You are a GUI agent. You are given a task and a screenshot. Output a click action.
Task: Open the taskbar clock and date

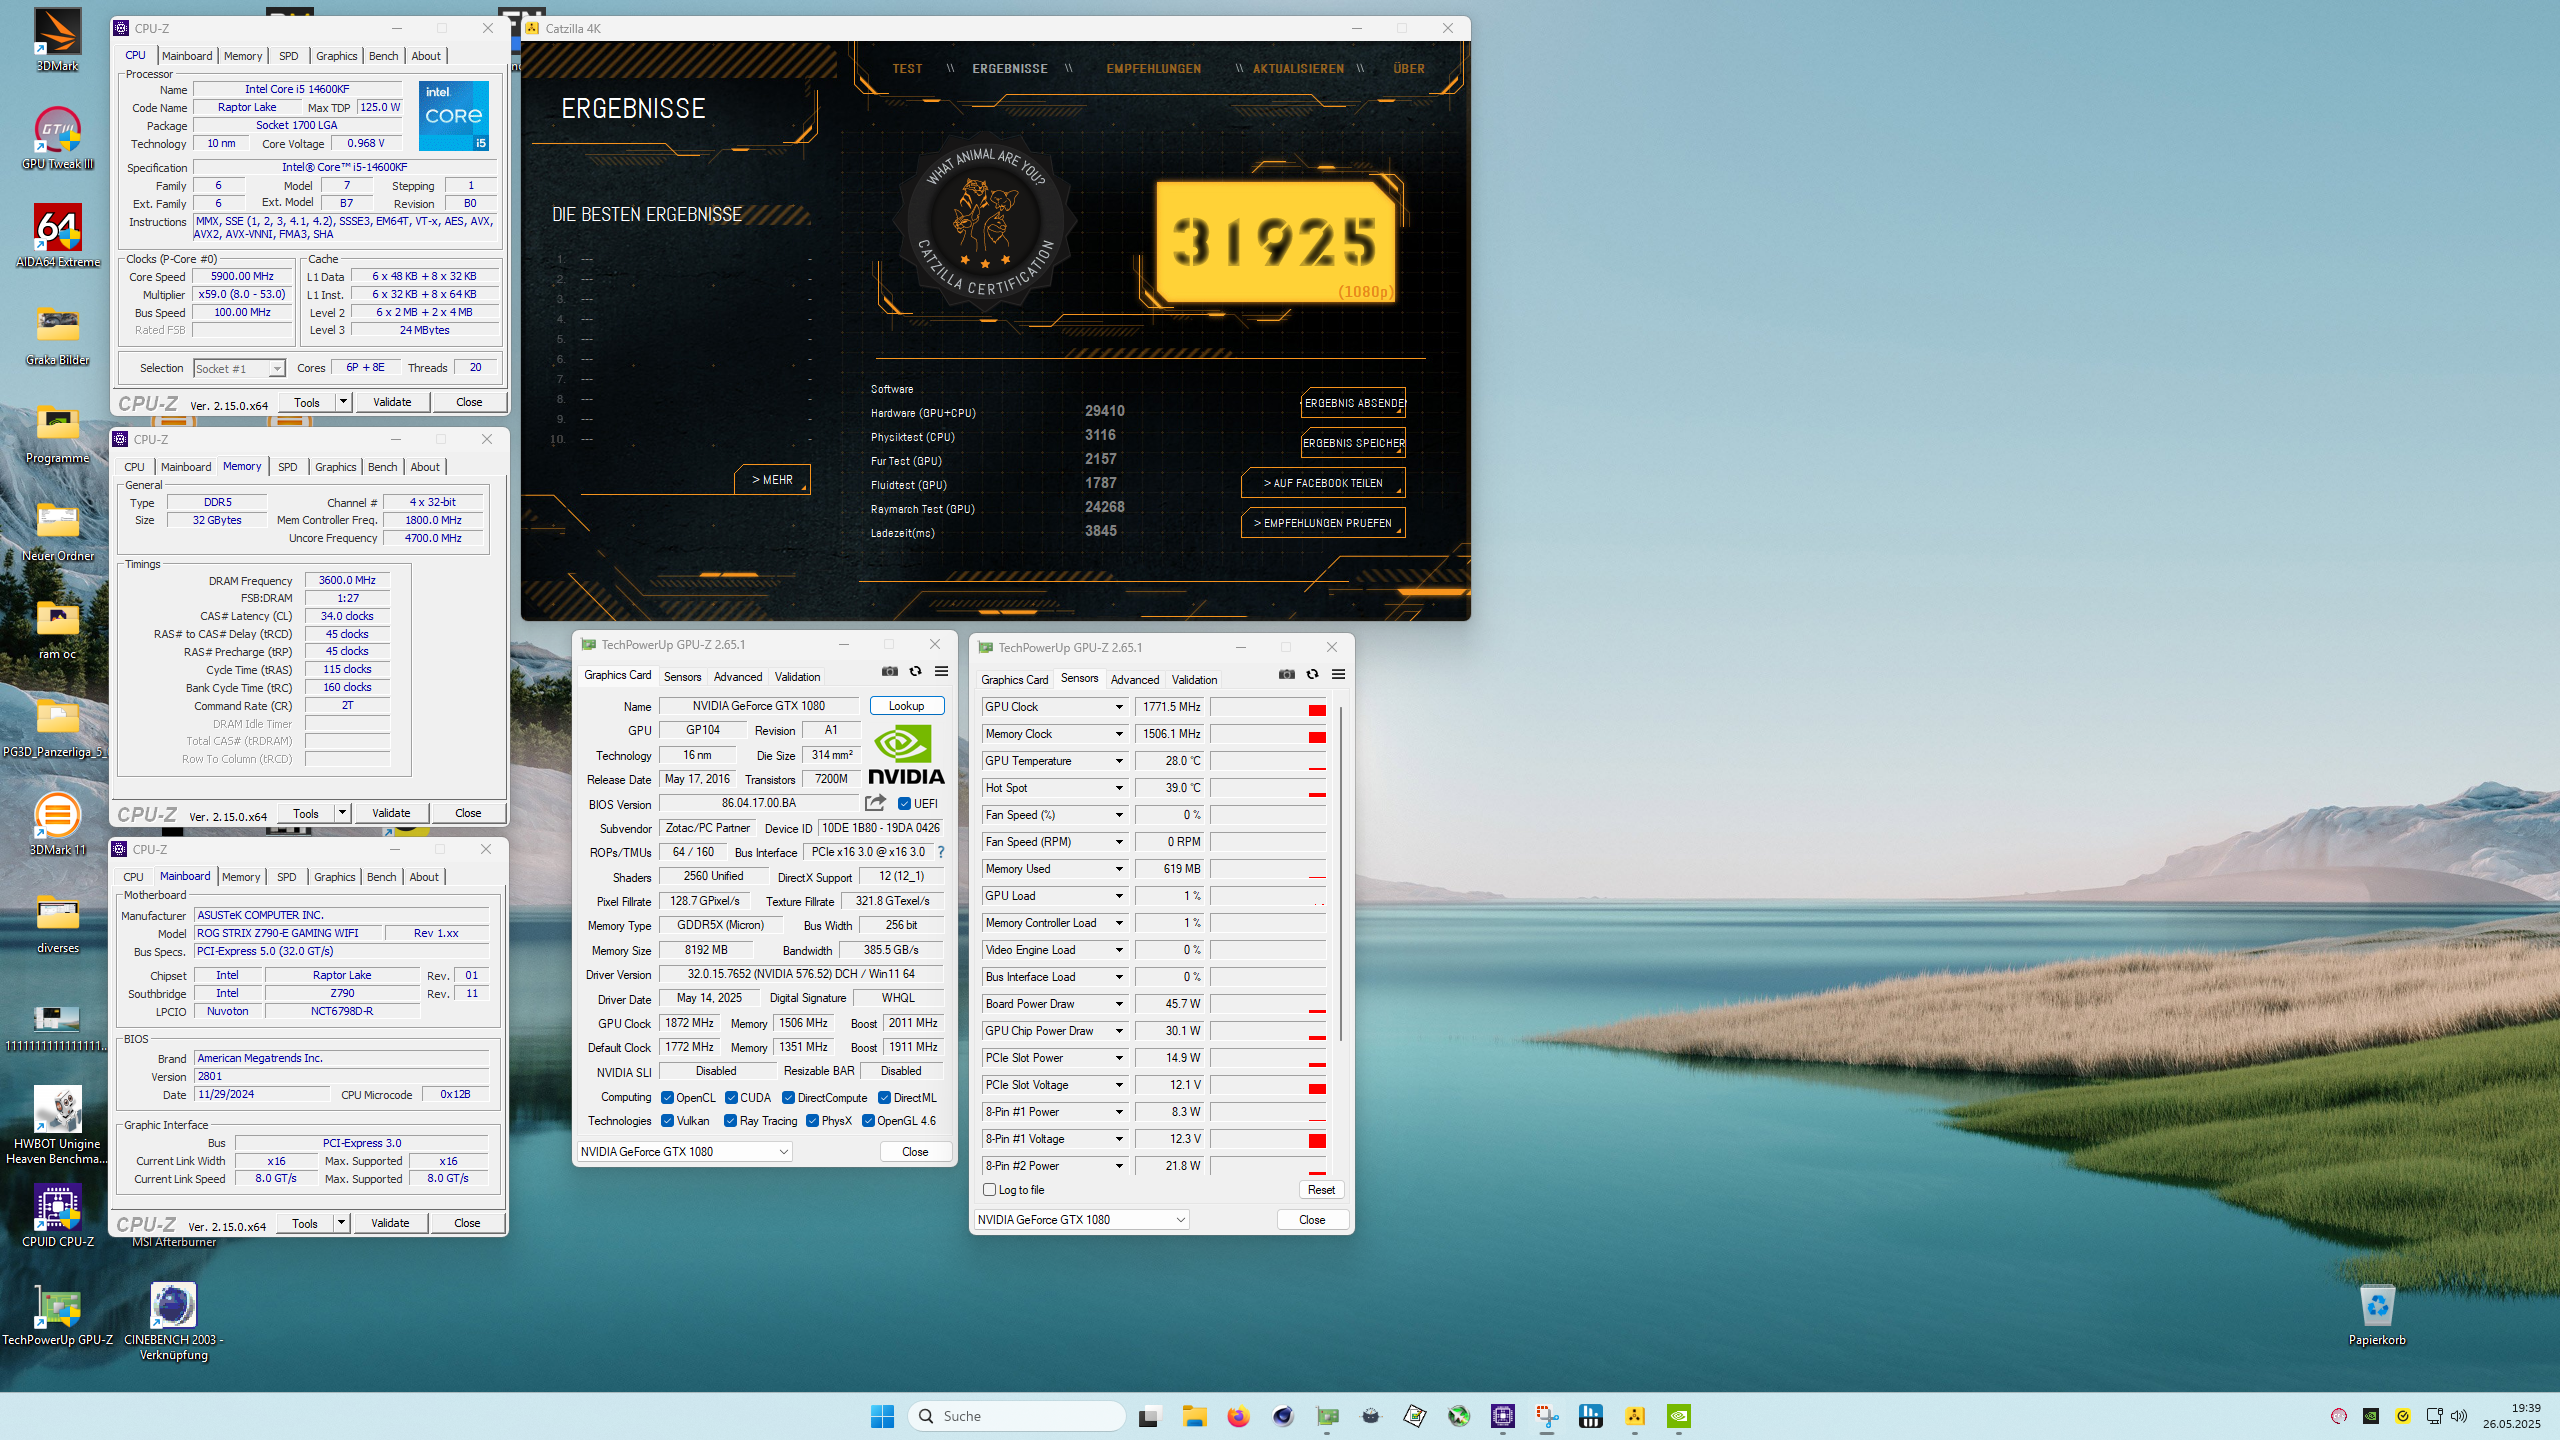pos(2511,1416)
